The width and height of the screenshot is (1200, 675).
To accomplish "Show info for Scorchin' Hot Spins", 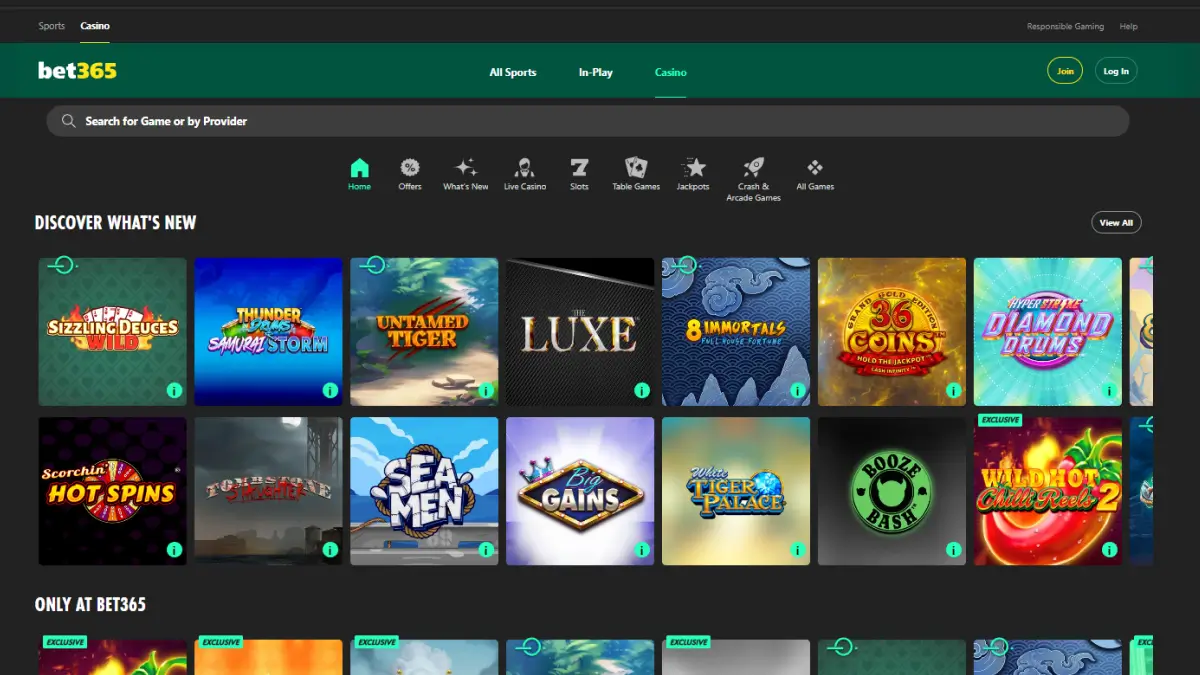I will tap(174, 549).
